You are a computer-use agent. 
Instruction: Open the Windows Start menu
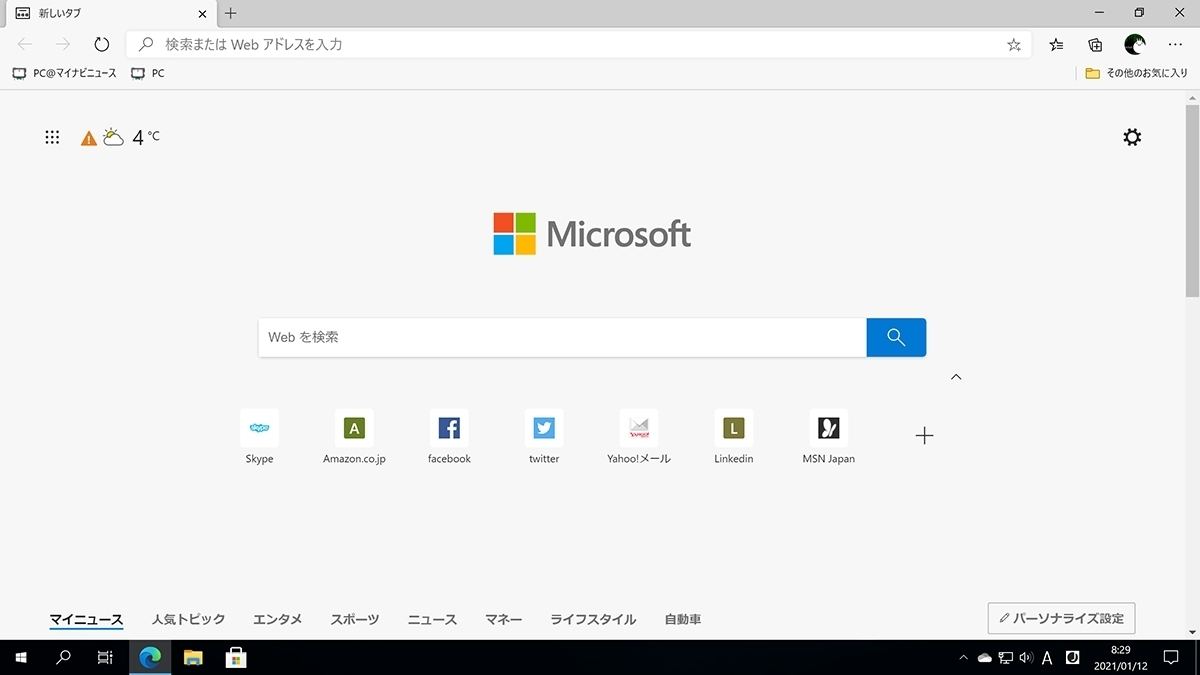pyautogui.click(x=21, y=657)
